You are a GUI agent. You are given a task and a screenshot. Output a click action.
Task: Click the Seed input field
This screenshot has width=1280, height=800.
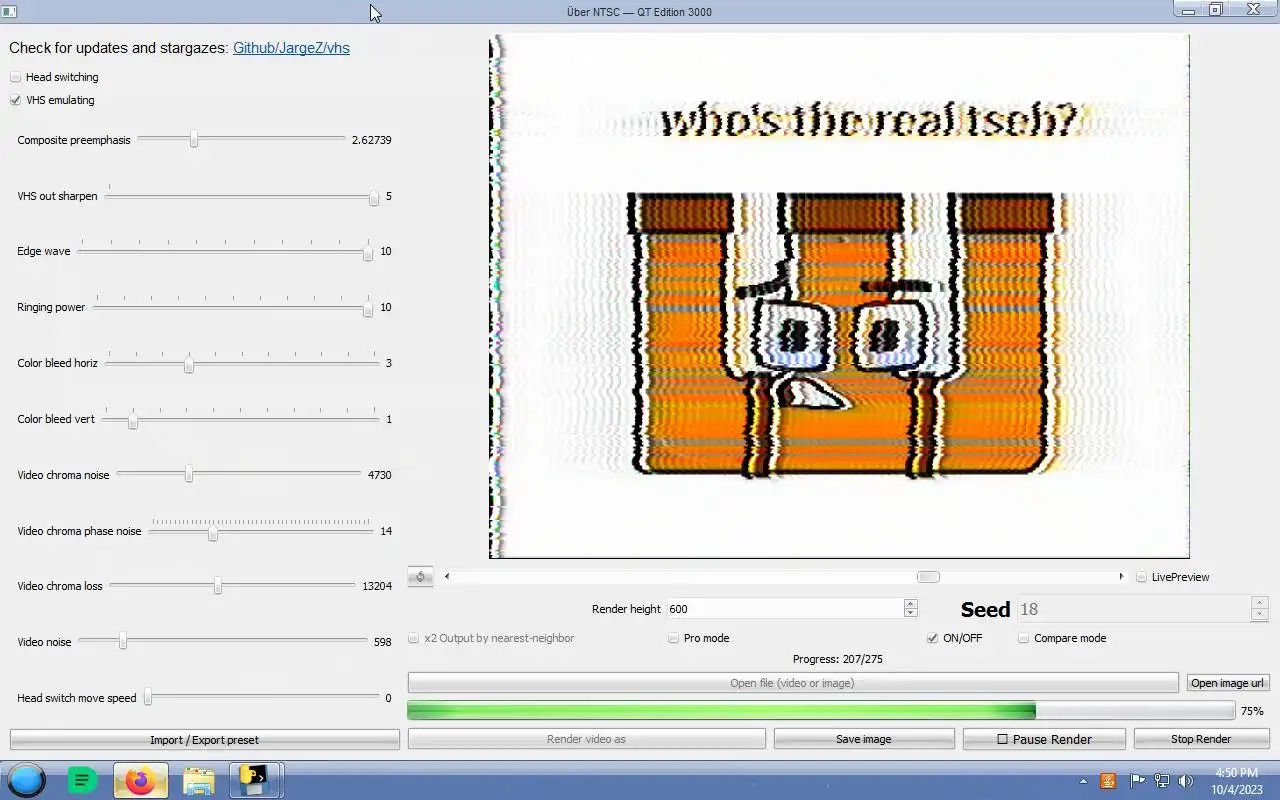(x=1133, y=609)
